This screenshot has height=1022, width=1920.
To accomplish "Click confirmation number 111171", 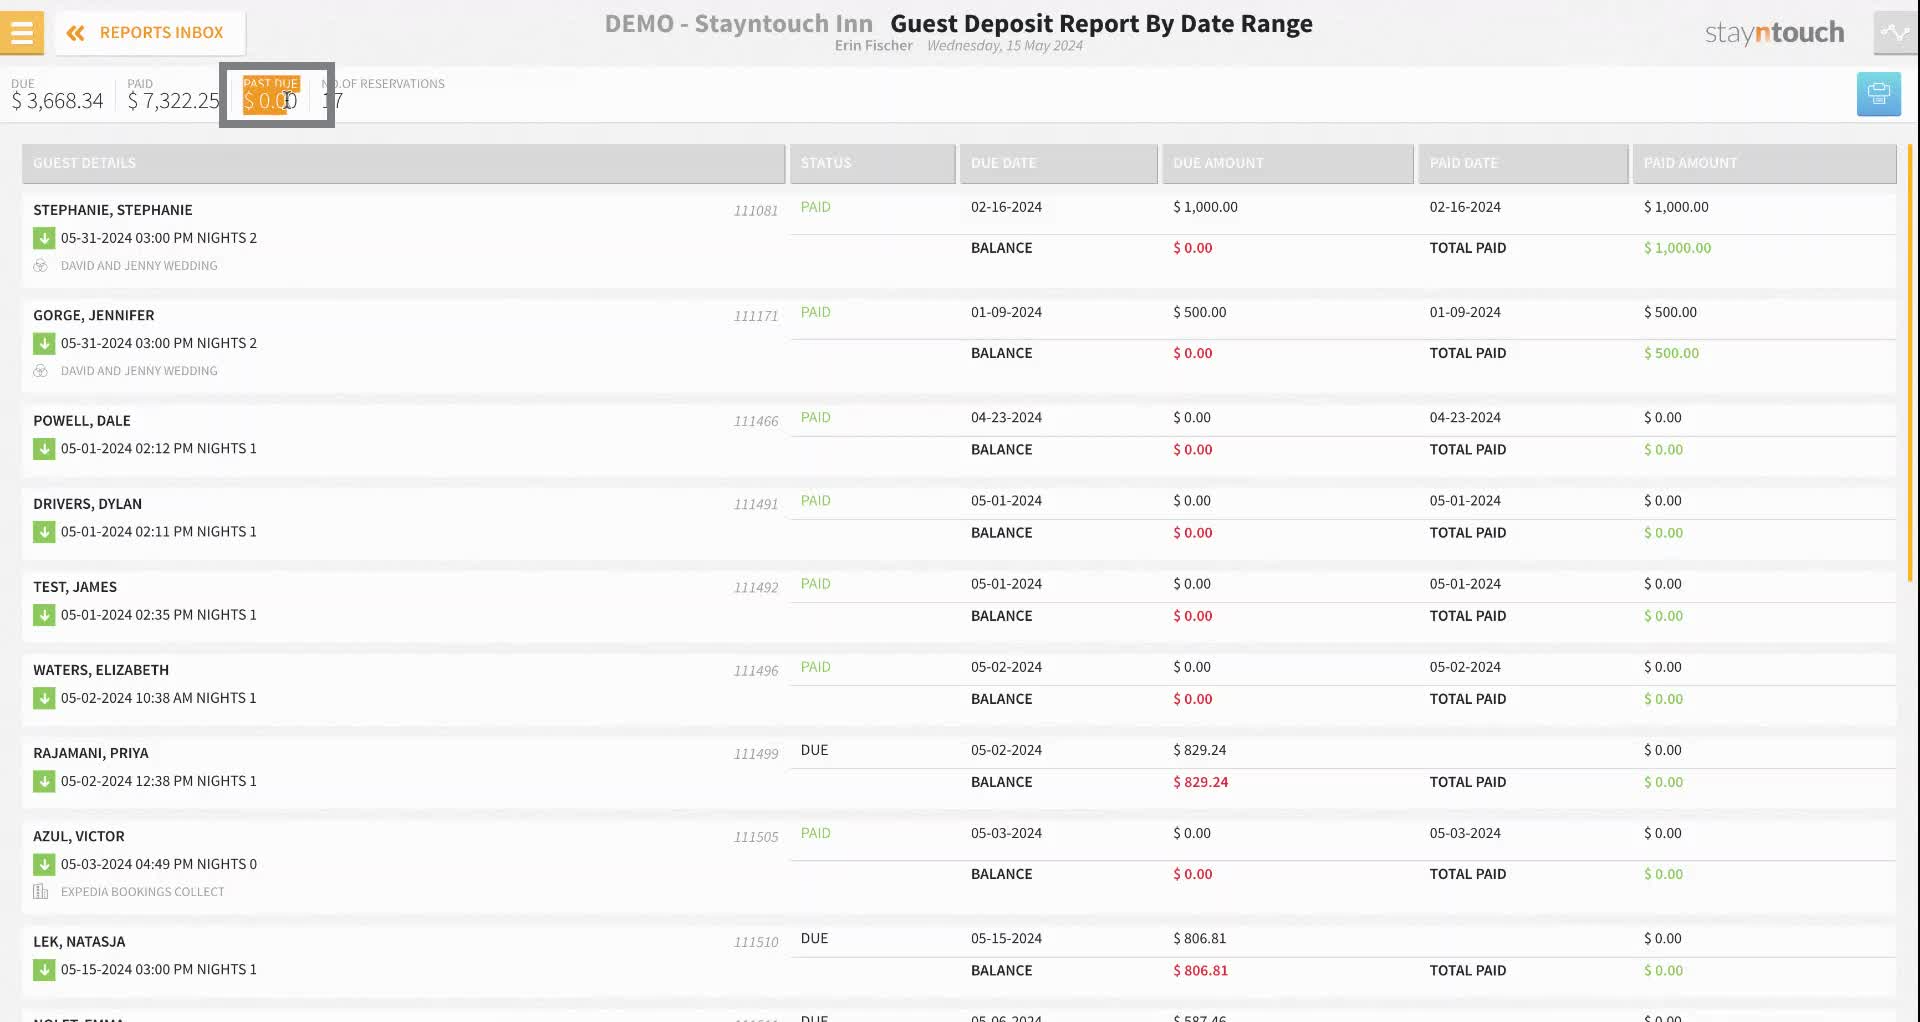I will pos(756,316).
